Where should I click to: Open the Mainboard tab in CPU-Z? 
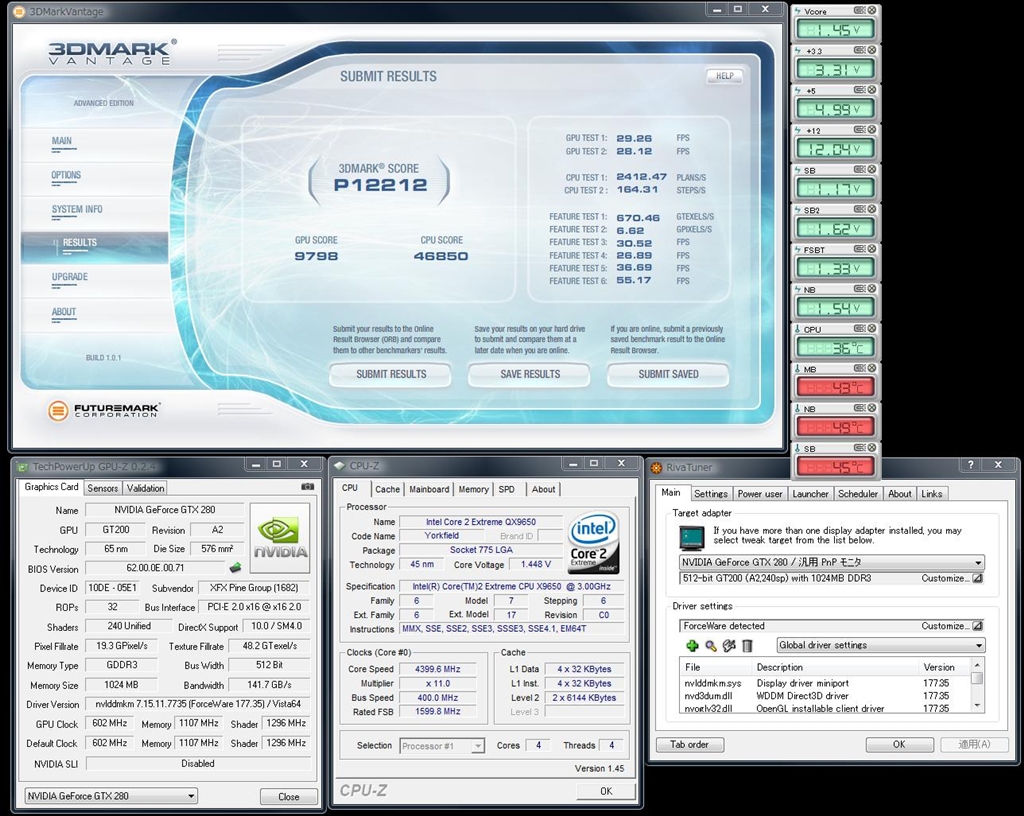(x=429, y=490)
